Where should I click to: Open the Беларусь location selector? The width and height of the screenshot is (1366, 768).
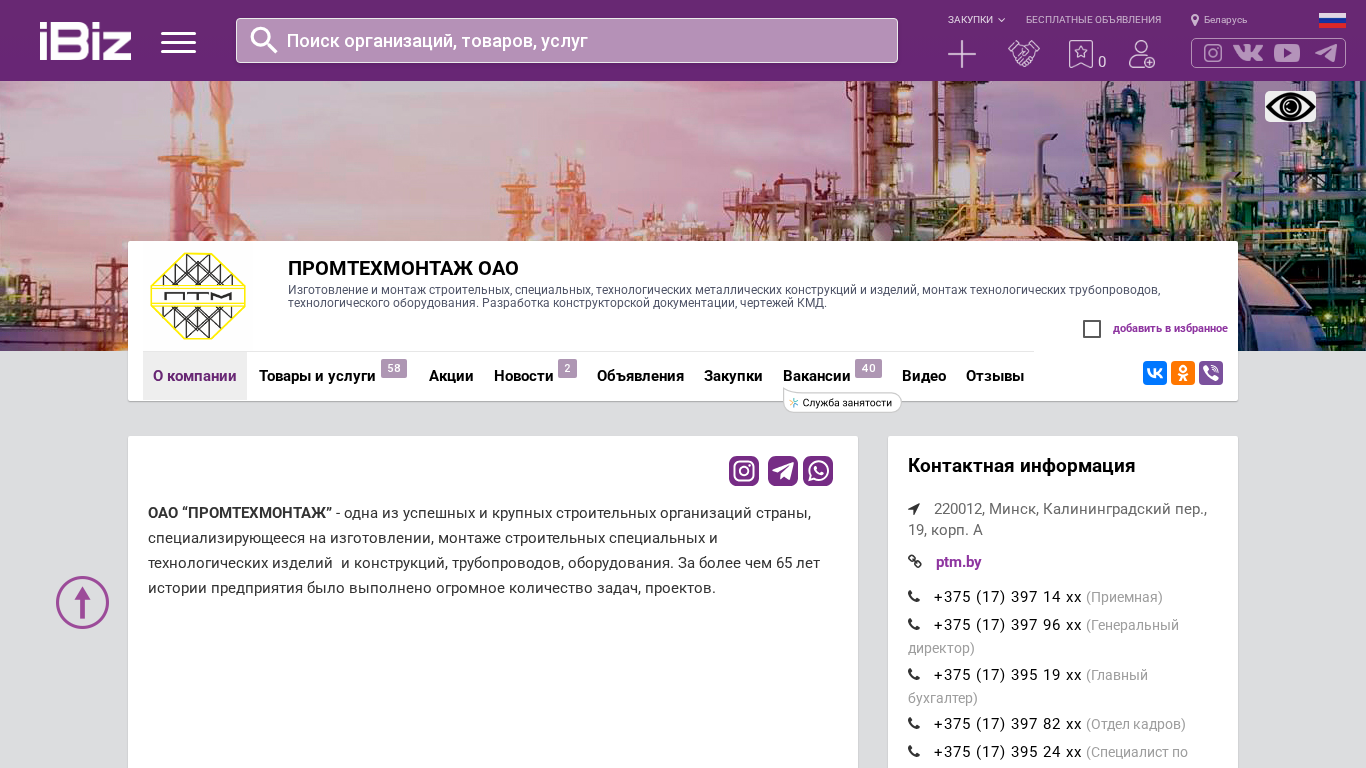pyautogui.click(x=1219, y=20)
